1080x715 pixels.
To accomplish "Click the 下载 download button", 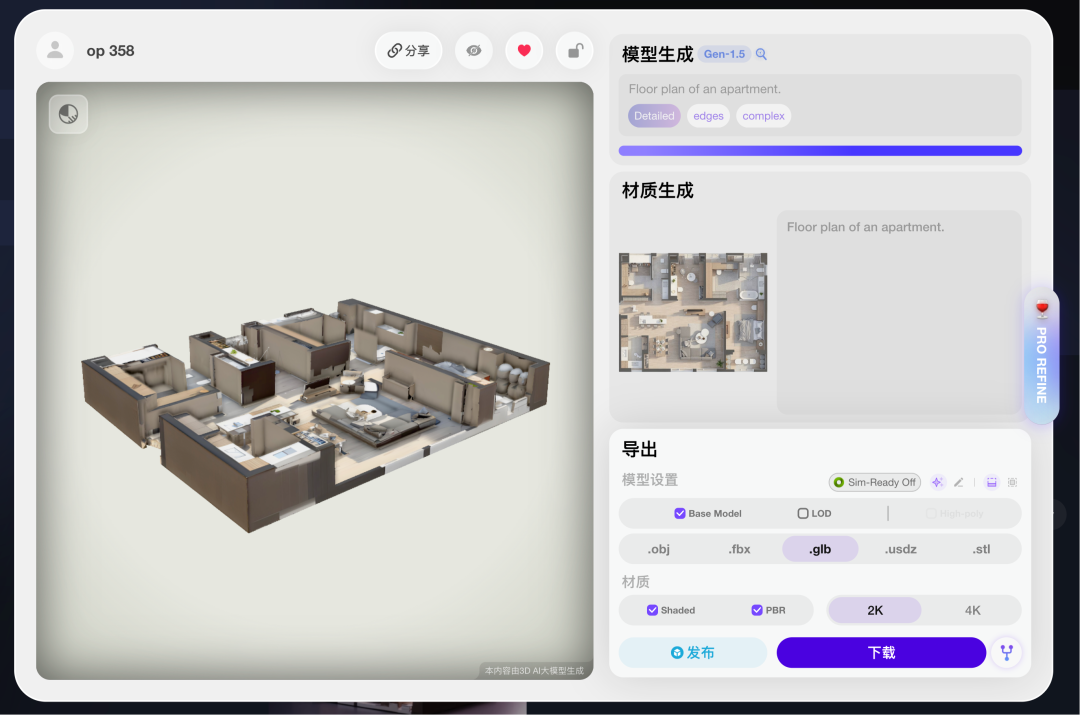I will point(882,652).
